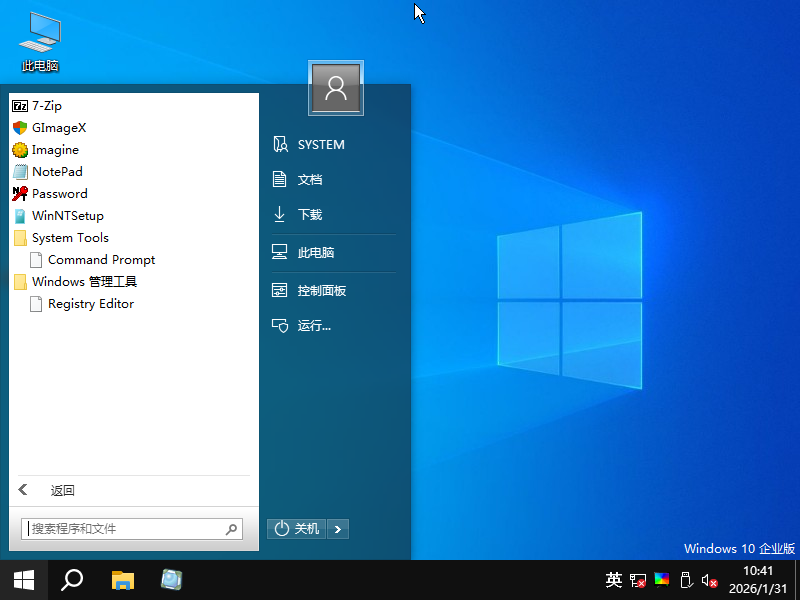Click the taskbar search magnifier icon
The width and height of the screenshot is (800, 600).
72,580
